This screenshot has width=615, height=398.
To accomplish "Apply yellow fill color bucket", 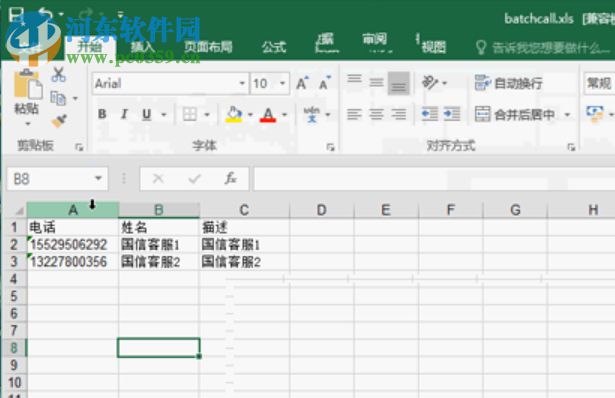I will 234,114.
